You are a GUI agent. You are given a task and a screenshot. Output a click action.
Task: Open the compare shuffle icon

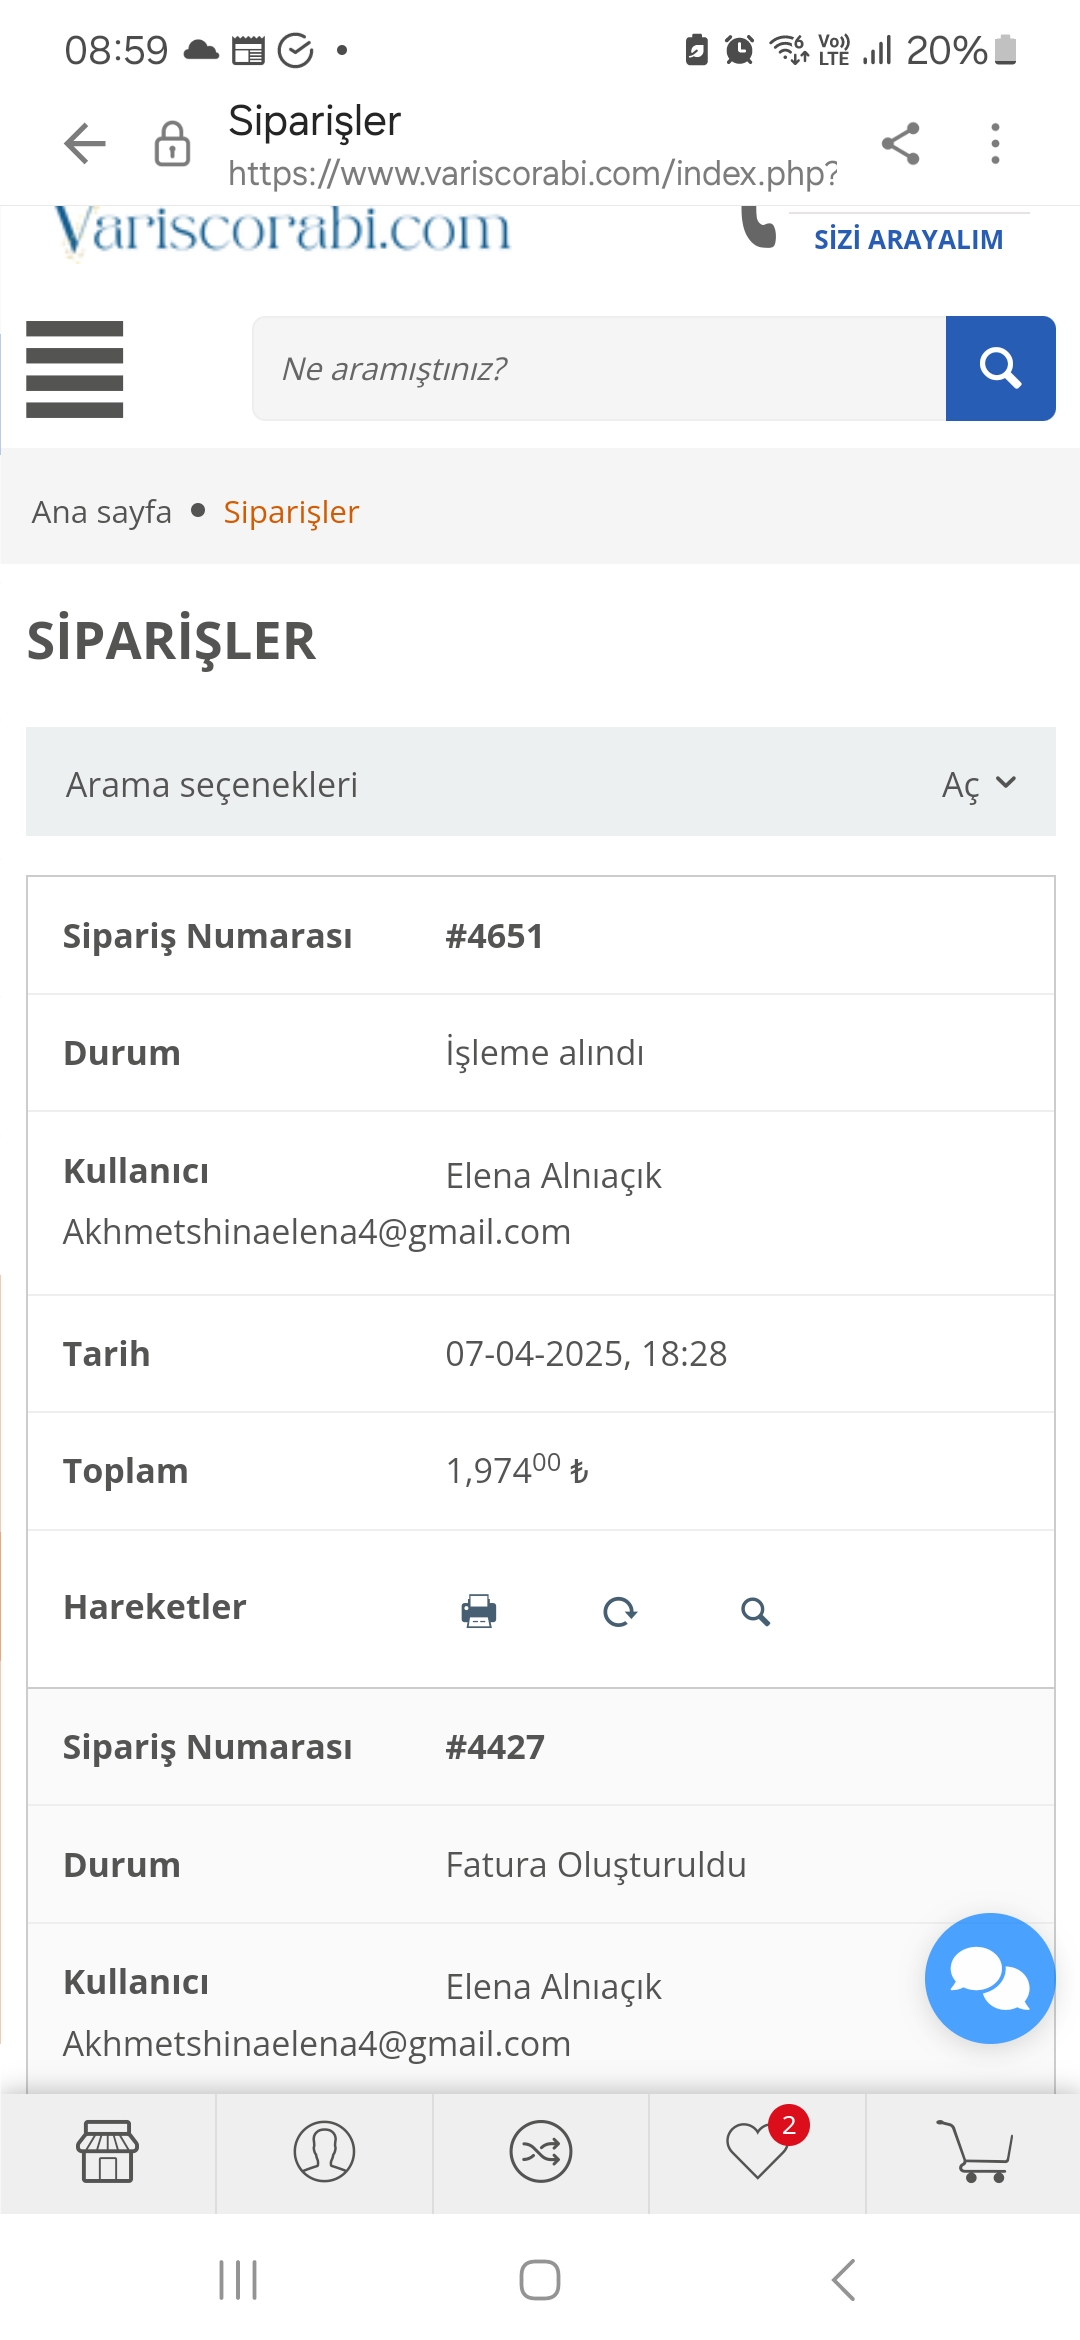pyautogui.click(x=541, y=2151)
